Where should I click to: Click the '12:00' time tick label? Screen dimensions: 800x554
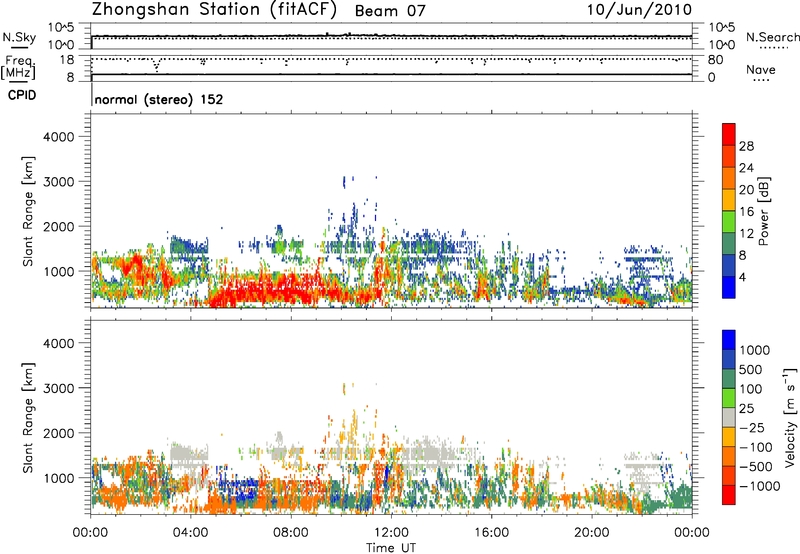pos(391,533)
